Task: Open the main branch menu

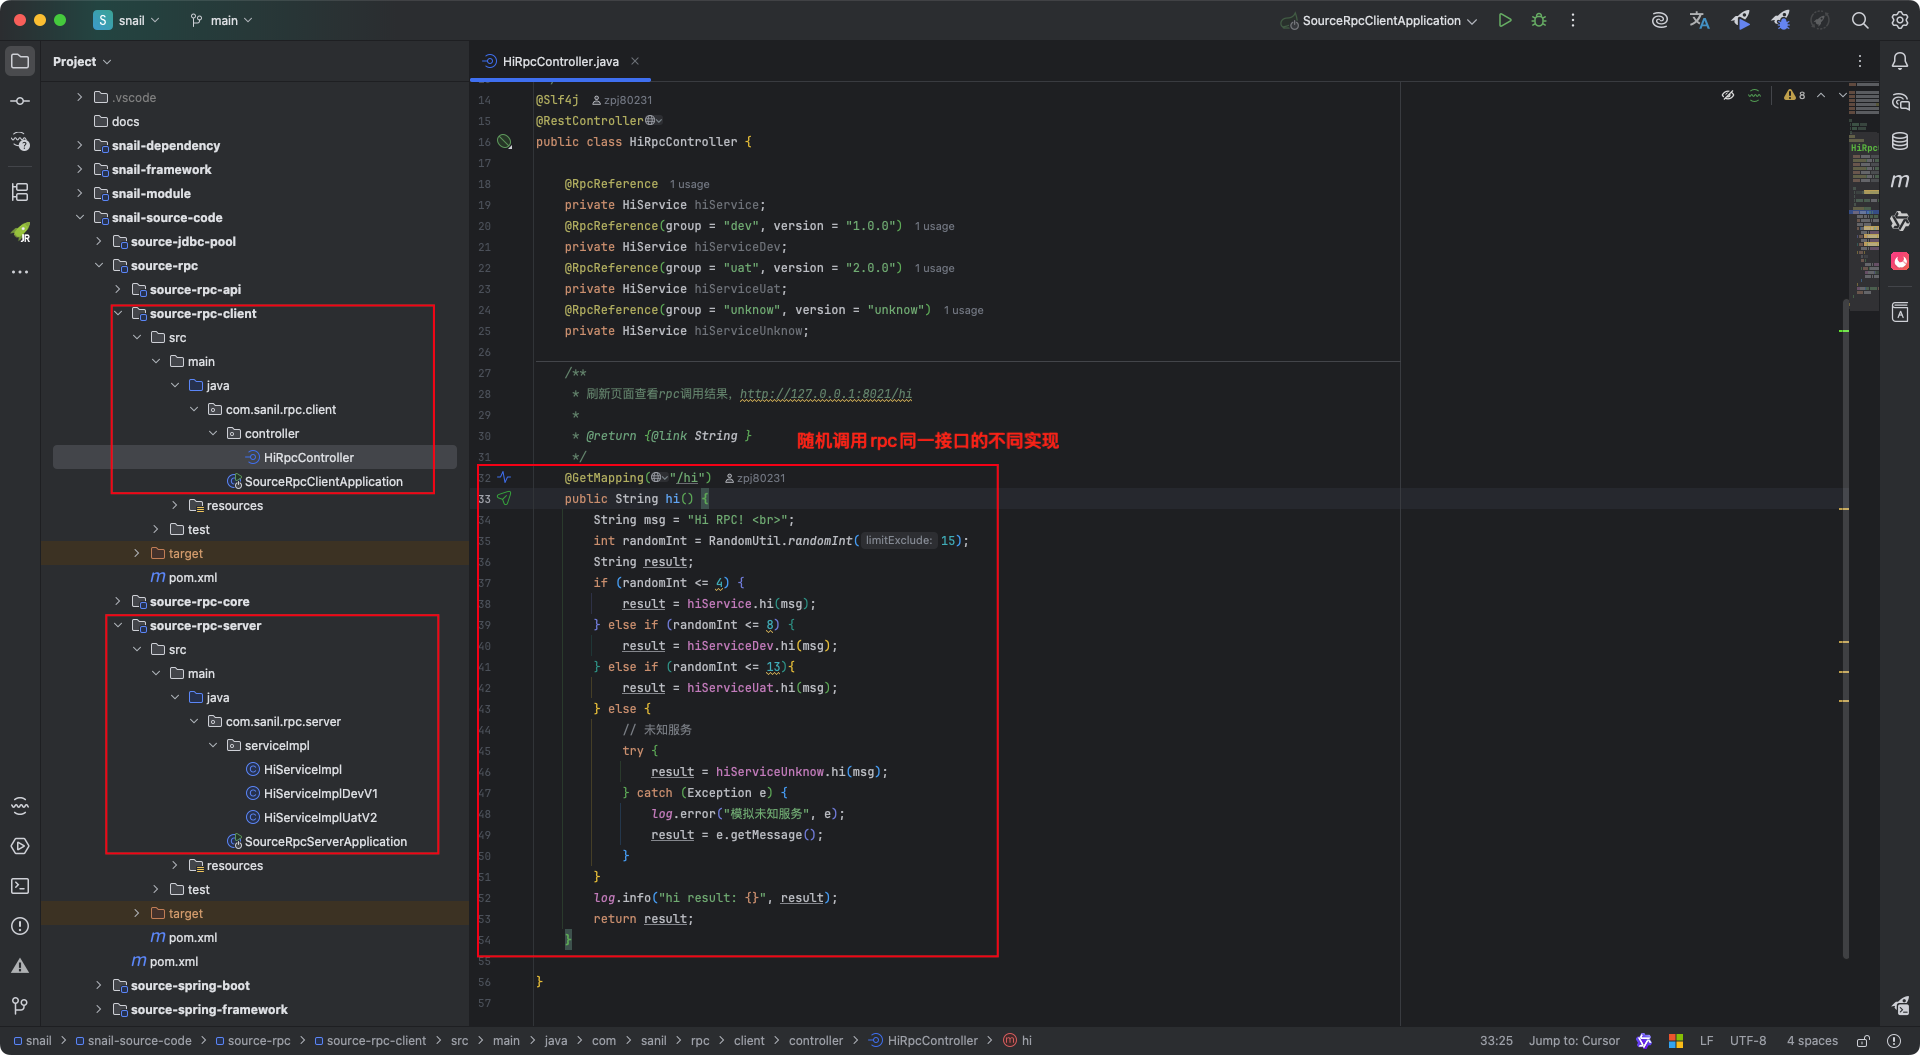Action: [x=222, y=21]
